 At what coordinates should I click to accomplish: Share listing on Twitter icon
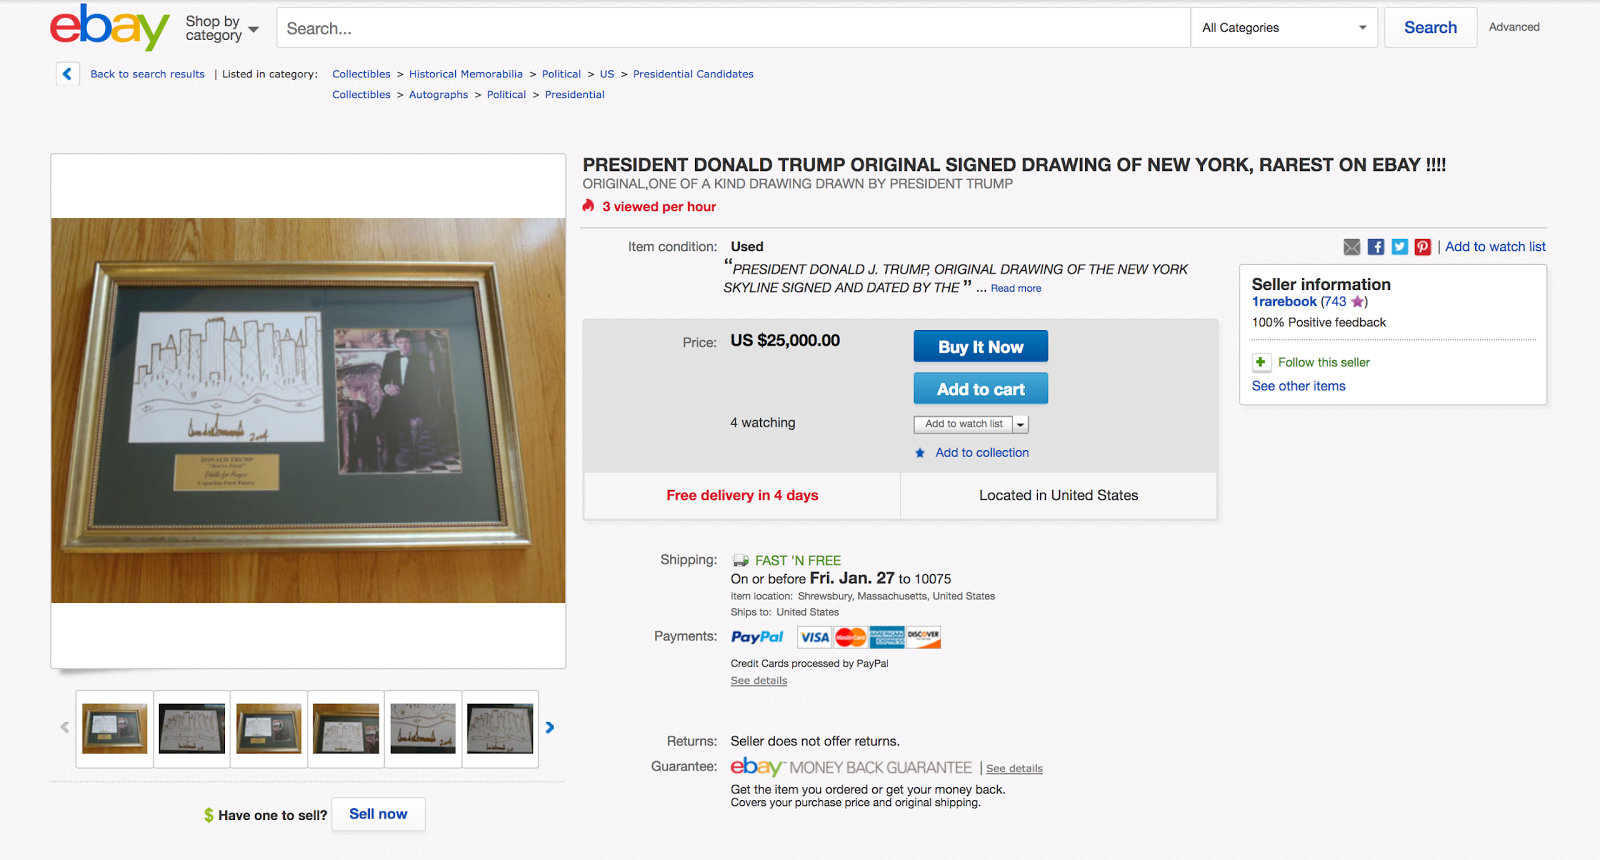tap(1400, 247)
